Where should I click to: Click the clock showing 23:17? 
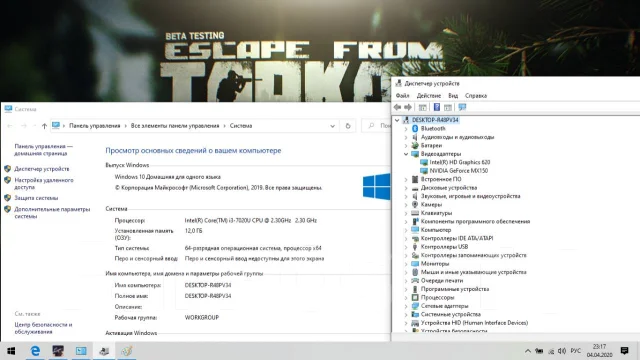pyautogui.click(x=599, y=347)
